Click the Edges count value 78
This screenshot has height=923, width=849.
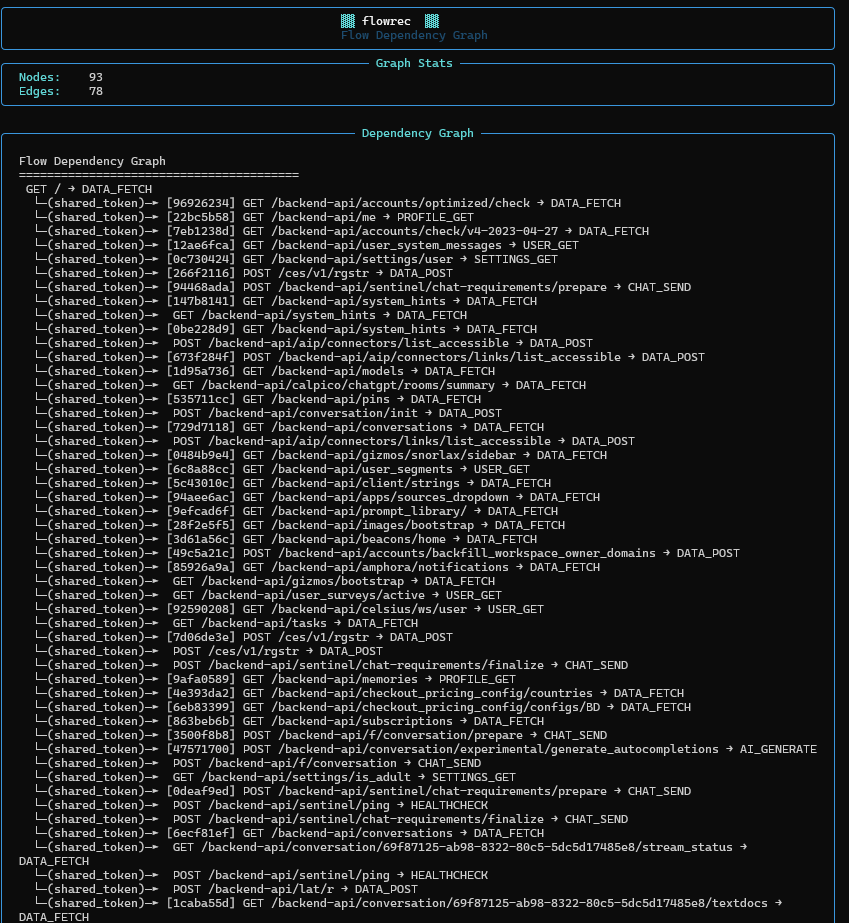96,91
